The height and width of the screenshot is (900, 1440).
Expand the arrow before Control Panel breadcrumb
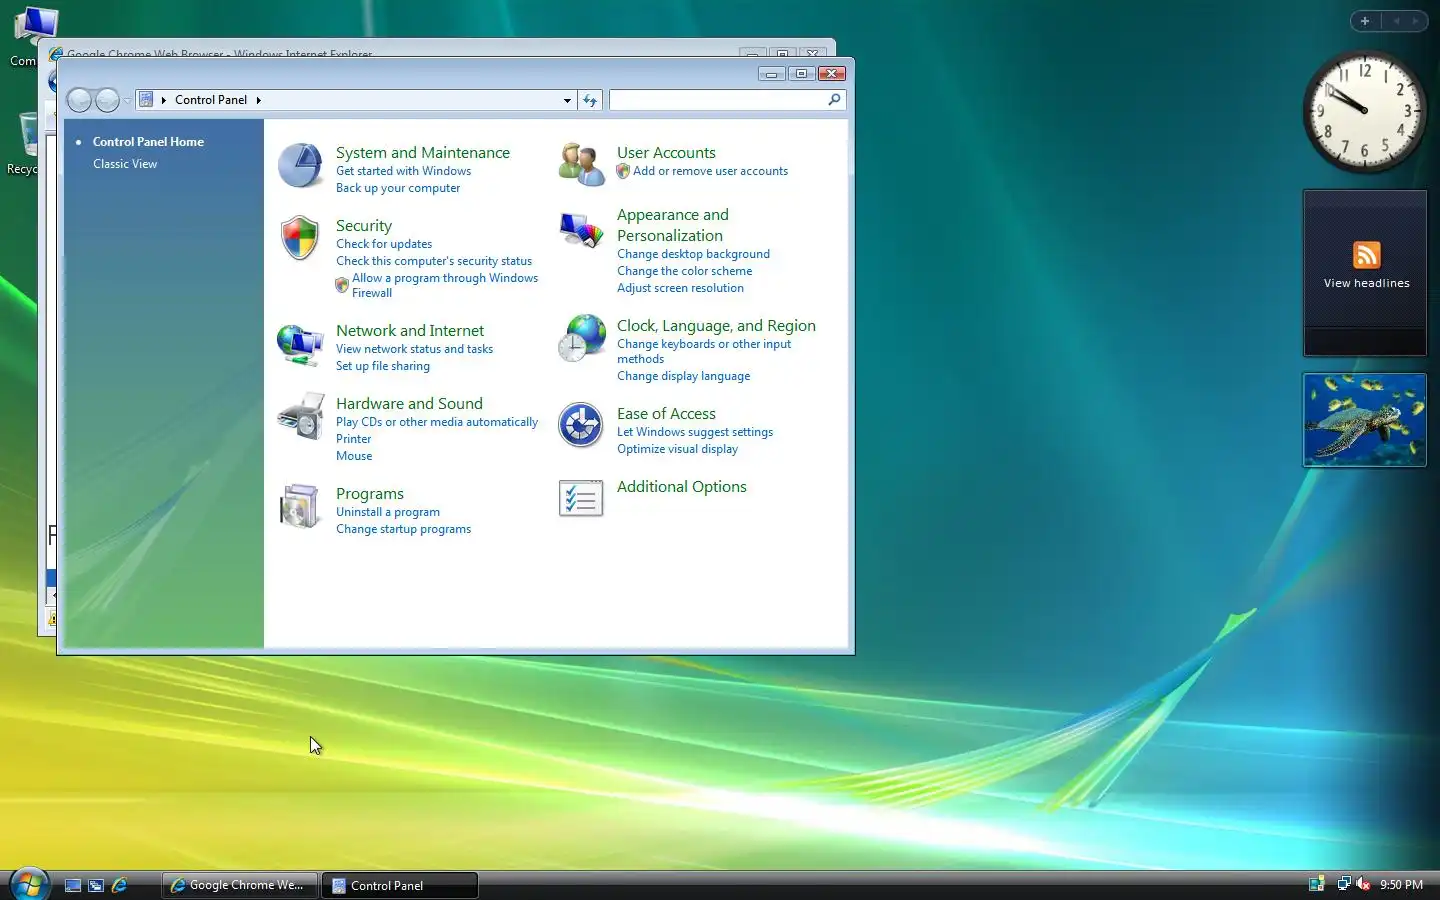coord(164,100)
